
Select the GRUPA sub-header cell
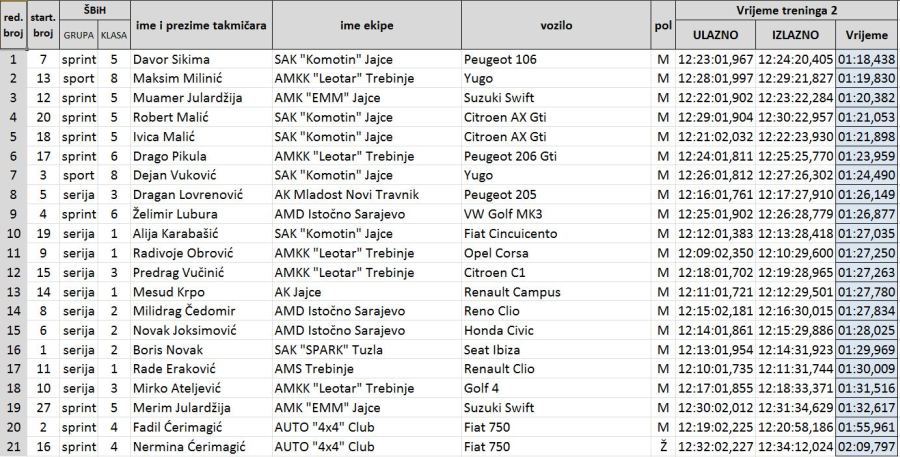pyautogui.click(x=78, y=35)
